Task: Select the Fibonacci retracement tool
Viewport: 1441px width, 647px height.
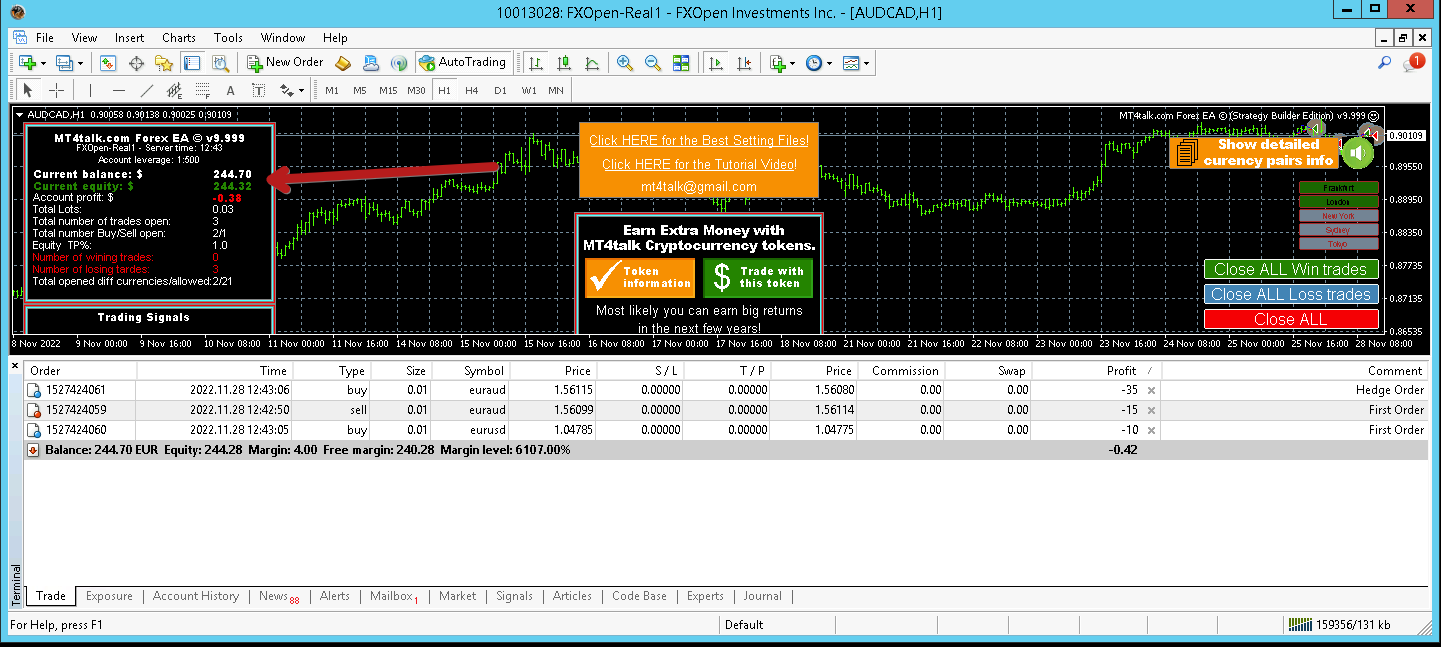Action: coord(202,90)
